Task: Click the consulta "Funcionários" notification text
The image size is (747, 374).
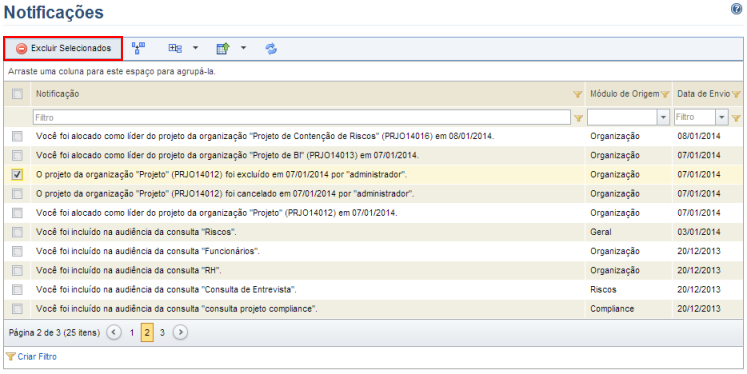Action: point(148,251)
